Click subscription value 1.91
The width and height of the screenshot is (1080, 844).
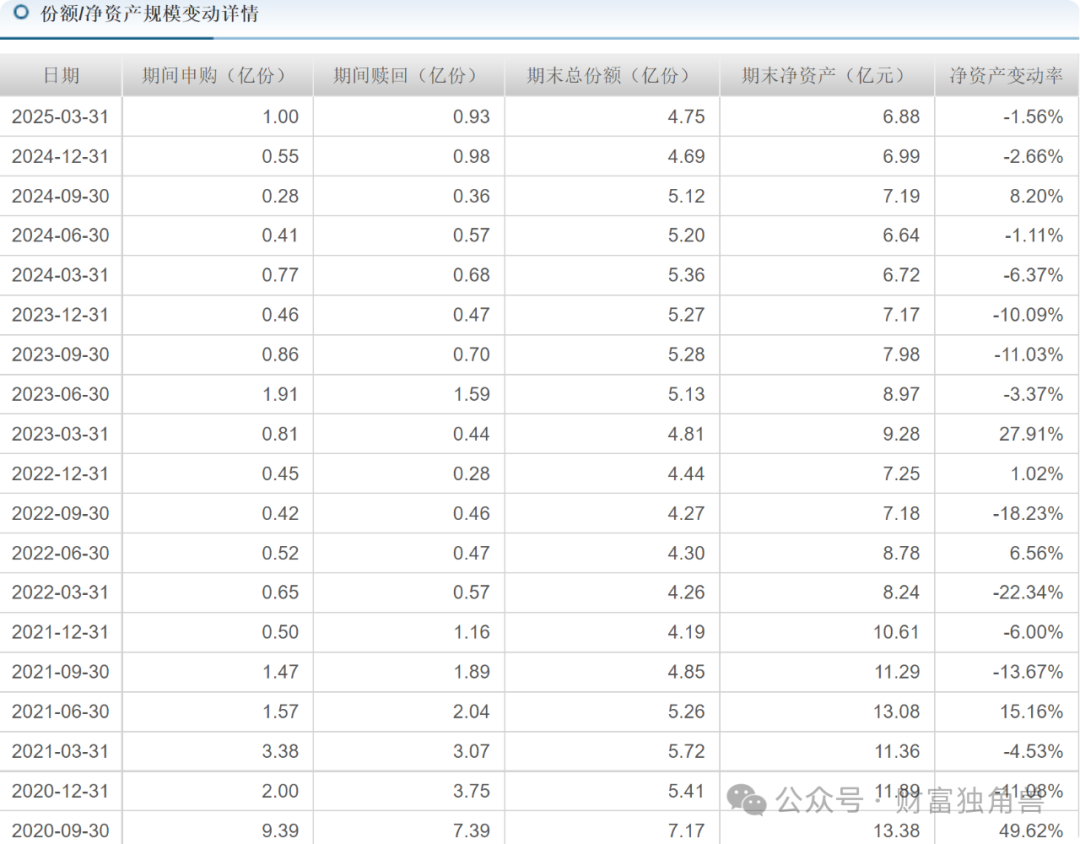point(280,394)
